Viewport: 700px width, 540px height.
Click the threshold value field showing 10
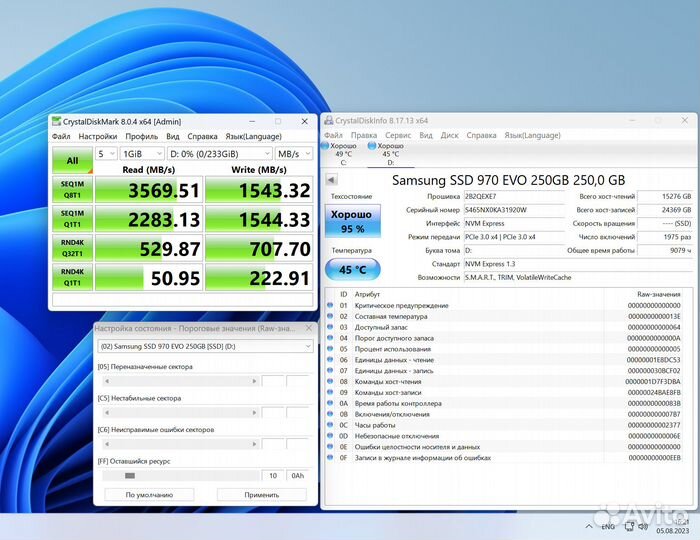coord(273,476)
